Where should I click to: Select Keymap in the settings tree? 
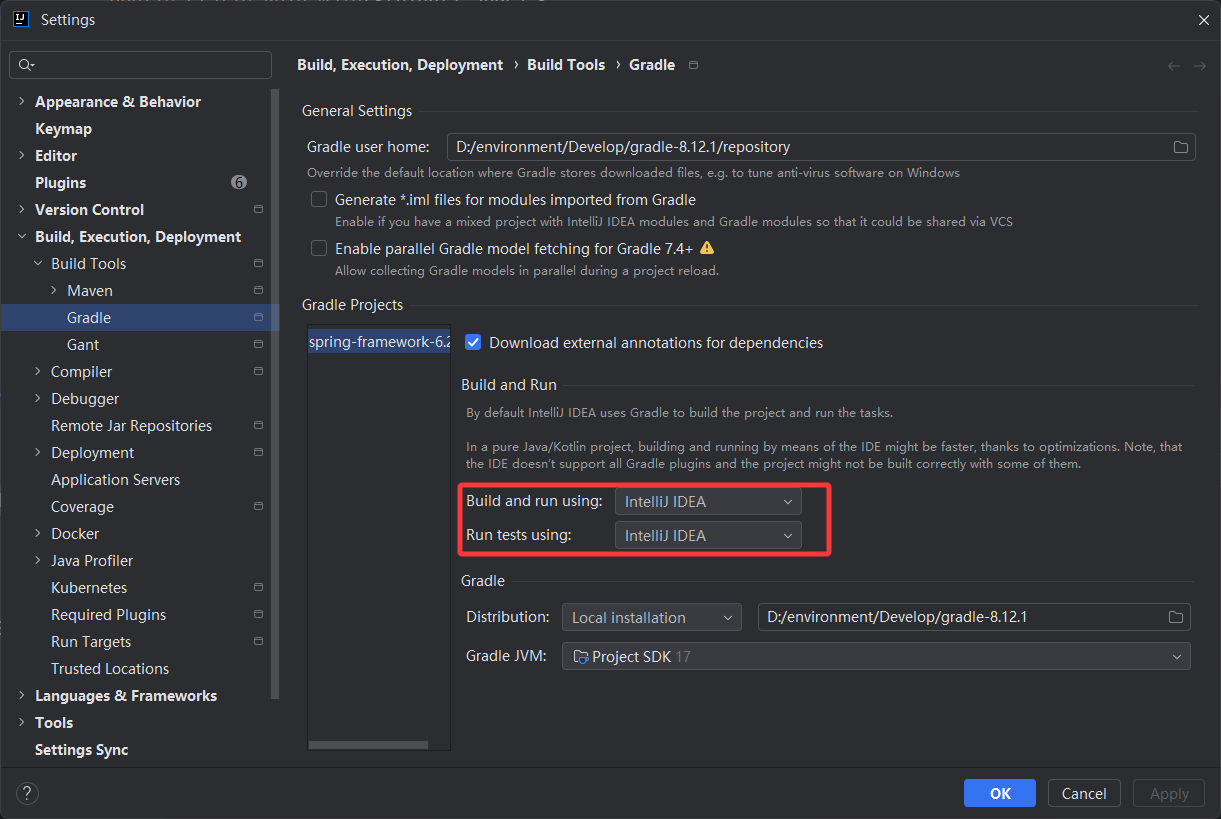[63, 129]
